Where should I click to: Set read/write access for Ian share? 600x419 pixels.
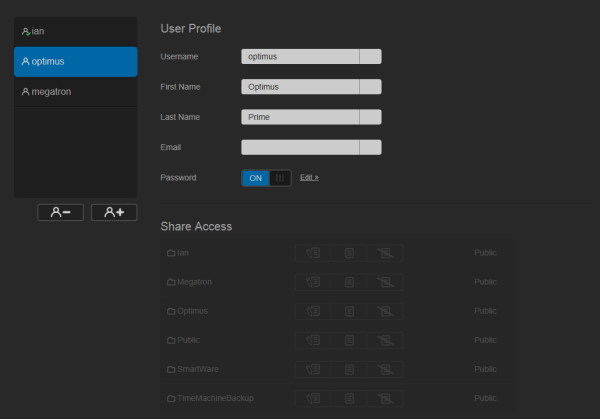pos(313,253)
